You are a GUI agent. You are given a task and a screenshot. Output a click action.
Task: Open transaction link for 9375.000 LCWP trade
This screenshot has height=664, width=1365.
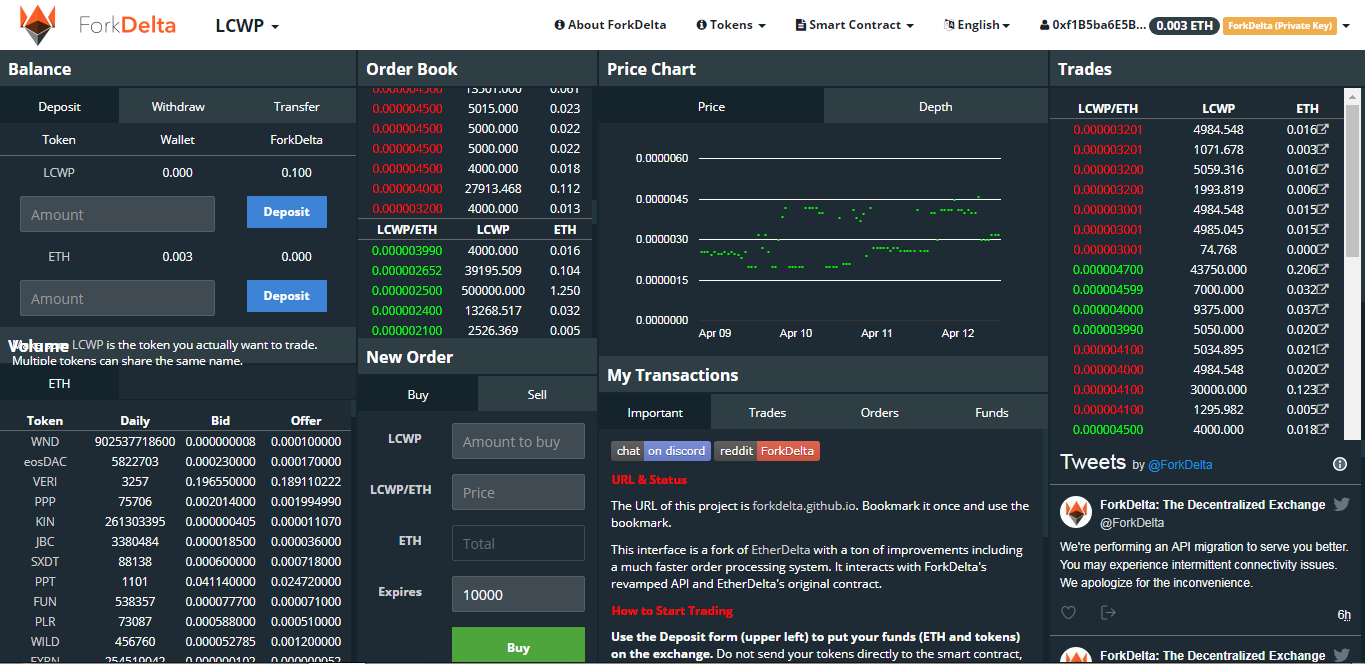tap(1323, 310)
